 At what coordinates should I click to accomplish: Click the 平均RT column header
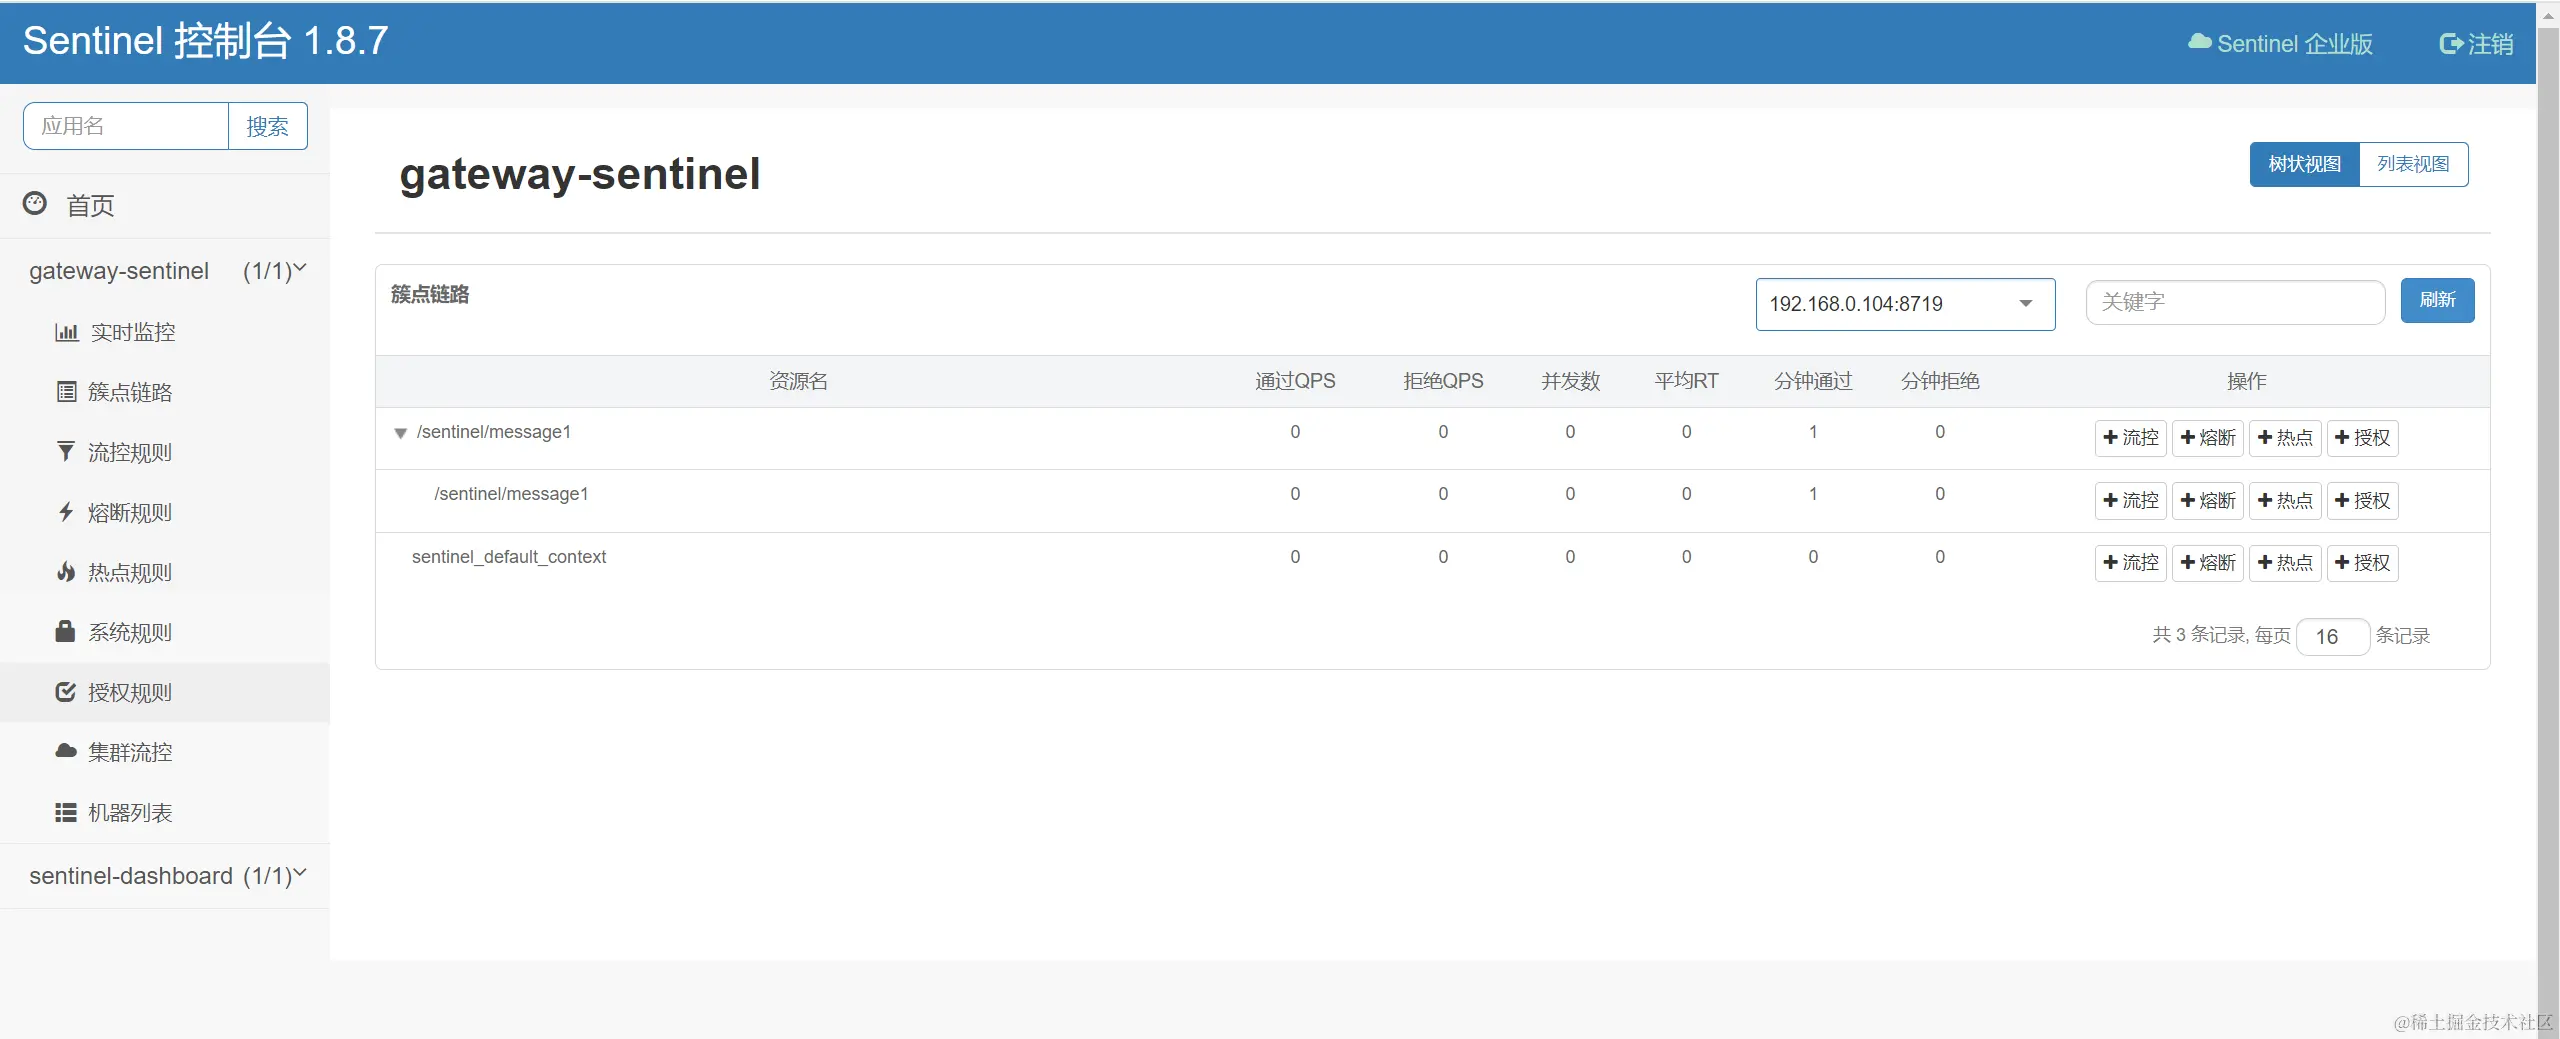click(1686, 381)
